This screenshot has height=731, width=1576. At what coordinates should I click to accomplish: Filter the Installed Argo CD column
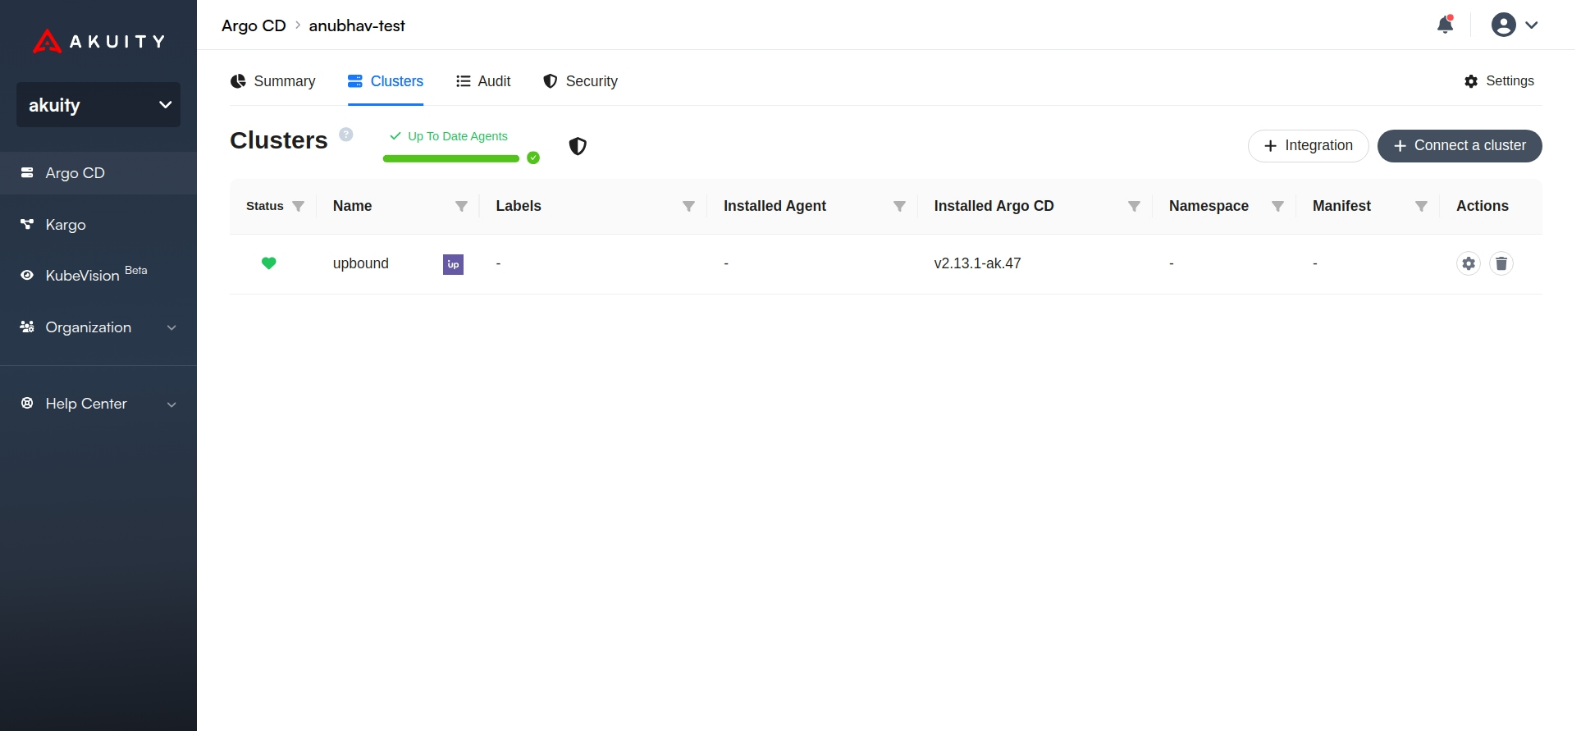[x=1134, y=206]
